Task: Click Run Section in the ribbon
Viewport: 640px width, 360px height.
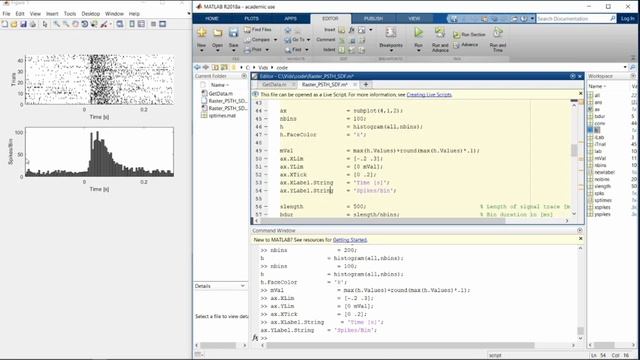Action: click(x=469, y=35)
